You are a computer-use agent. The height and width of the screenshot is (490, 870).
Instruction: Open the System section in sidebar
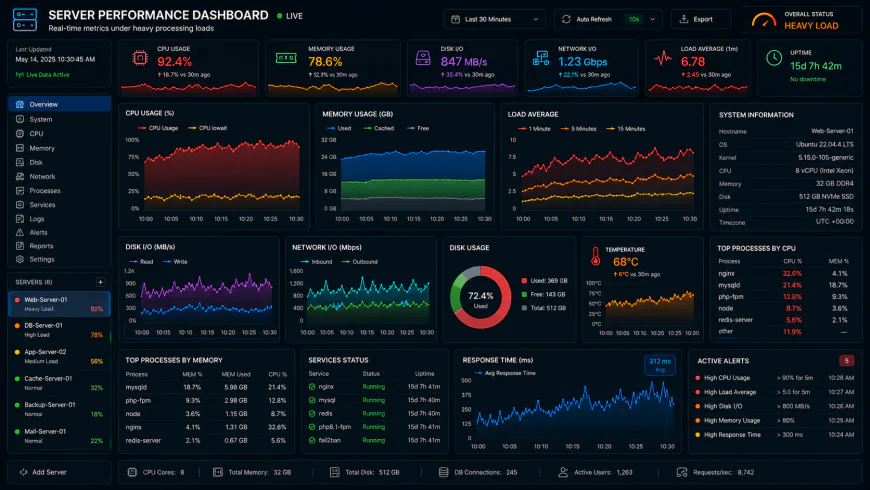point(59,119)
